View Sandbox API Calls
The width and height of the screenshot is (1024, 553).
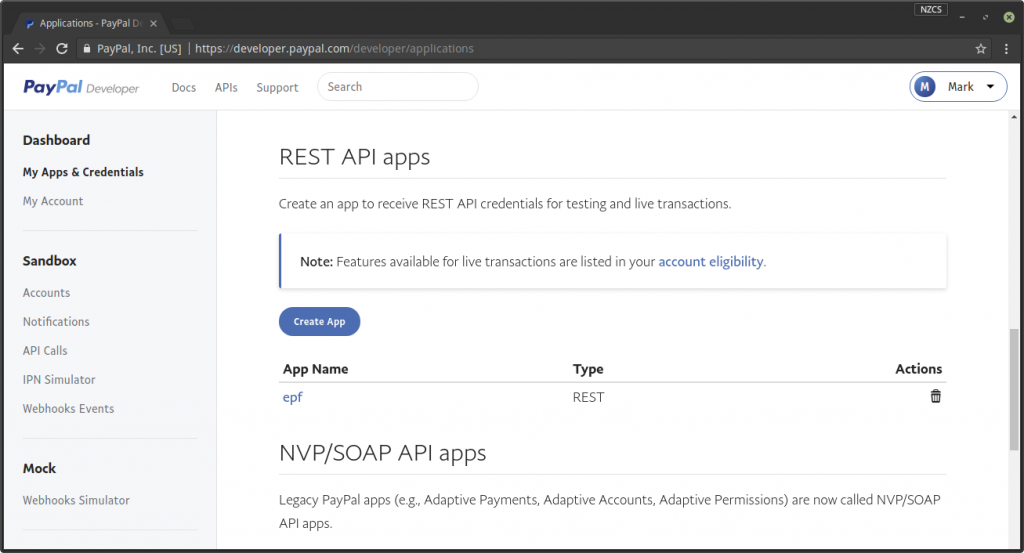click(x=45, y=351)
